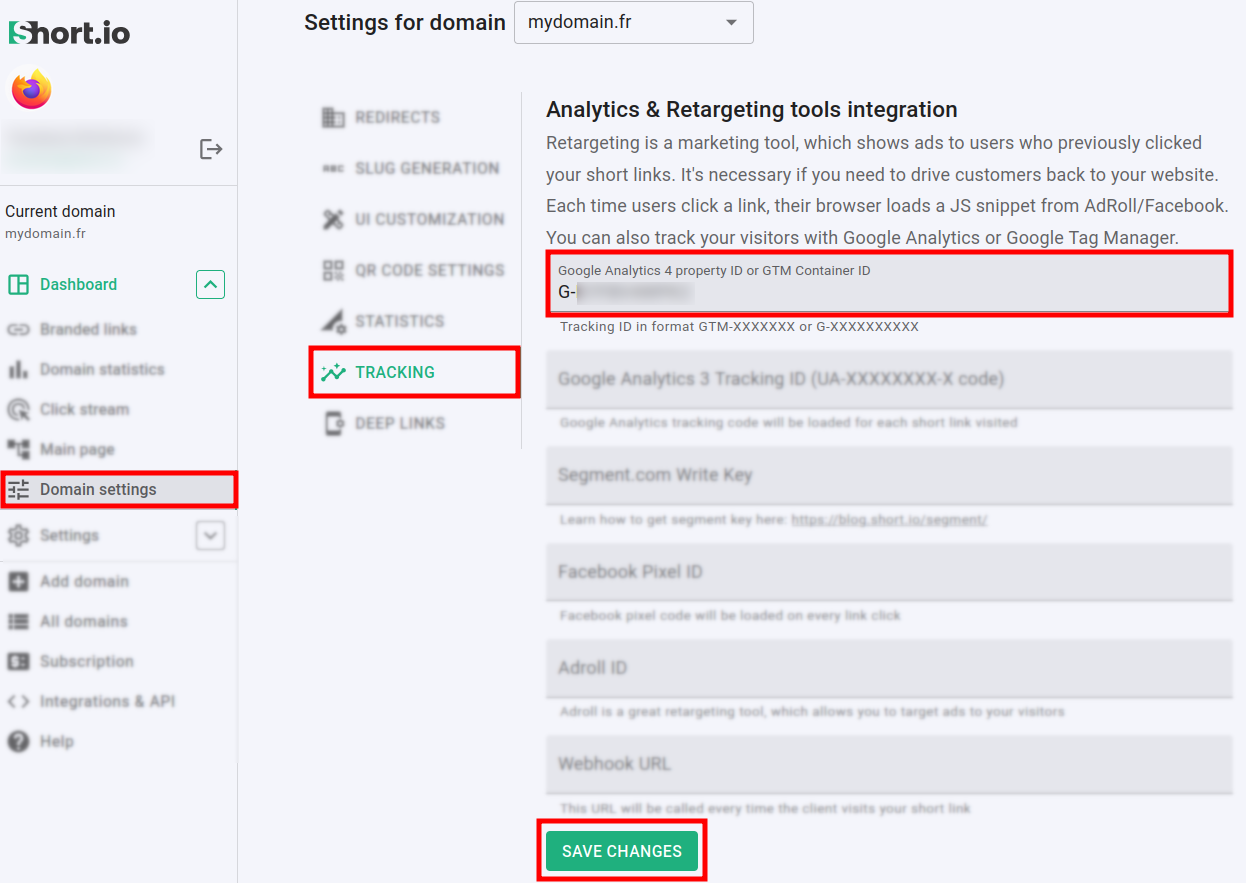
Task: Click the Facebook Pixel ID field
Action: (888, 572)
